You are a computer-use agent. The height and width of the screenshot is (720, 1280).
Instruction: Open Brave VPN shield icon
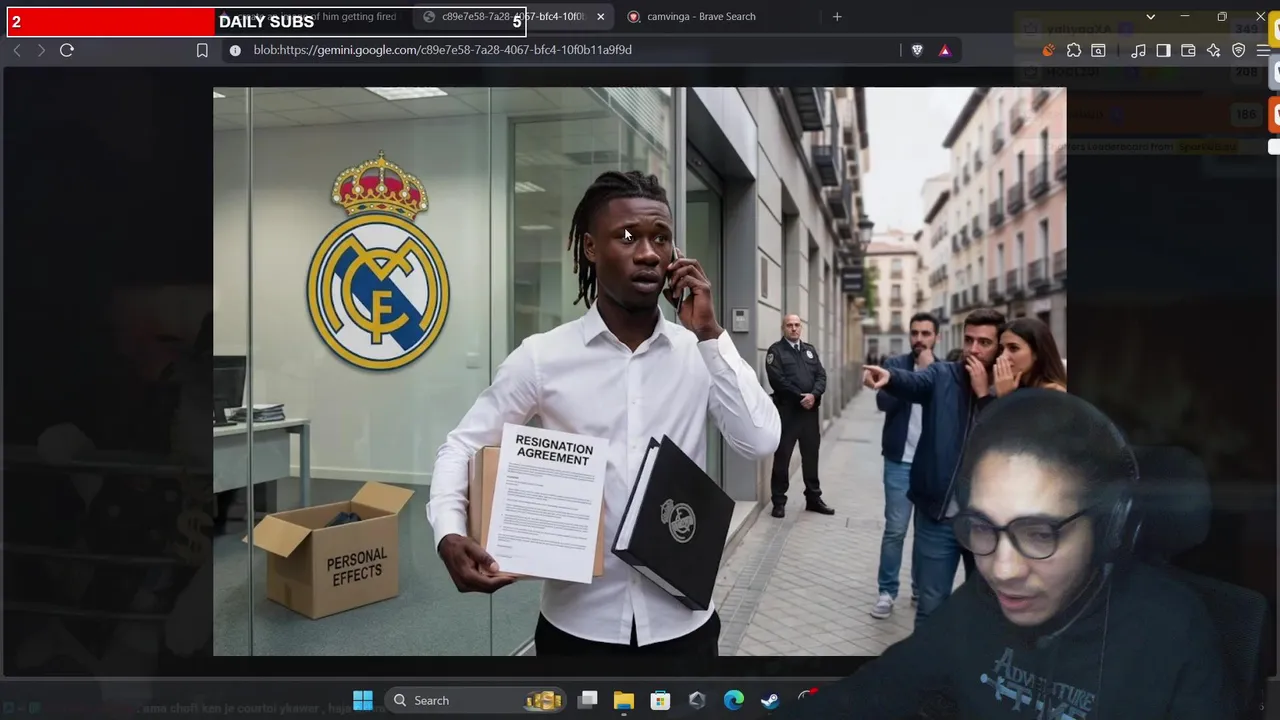click(1238, 50)
